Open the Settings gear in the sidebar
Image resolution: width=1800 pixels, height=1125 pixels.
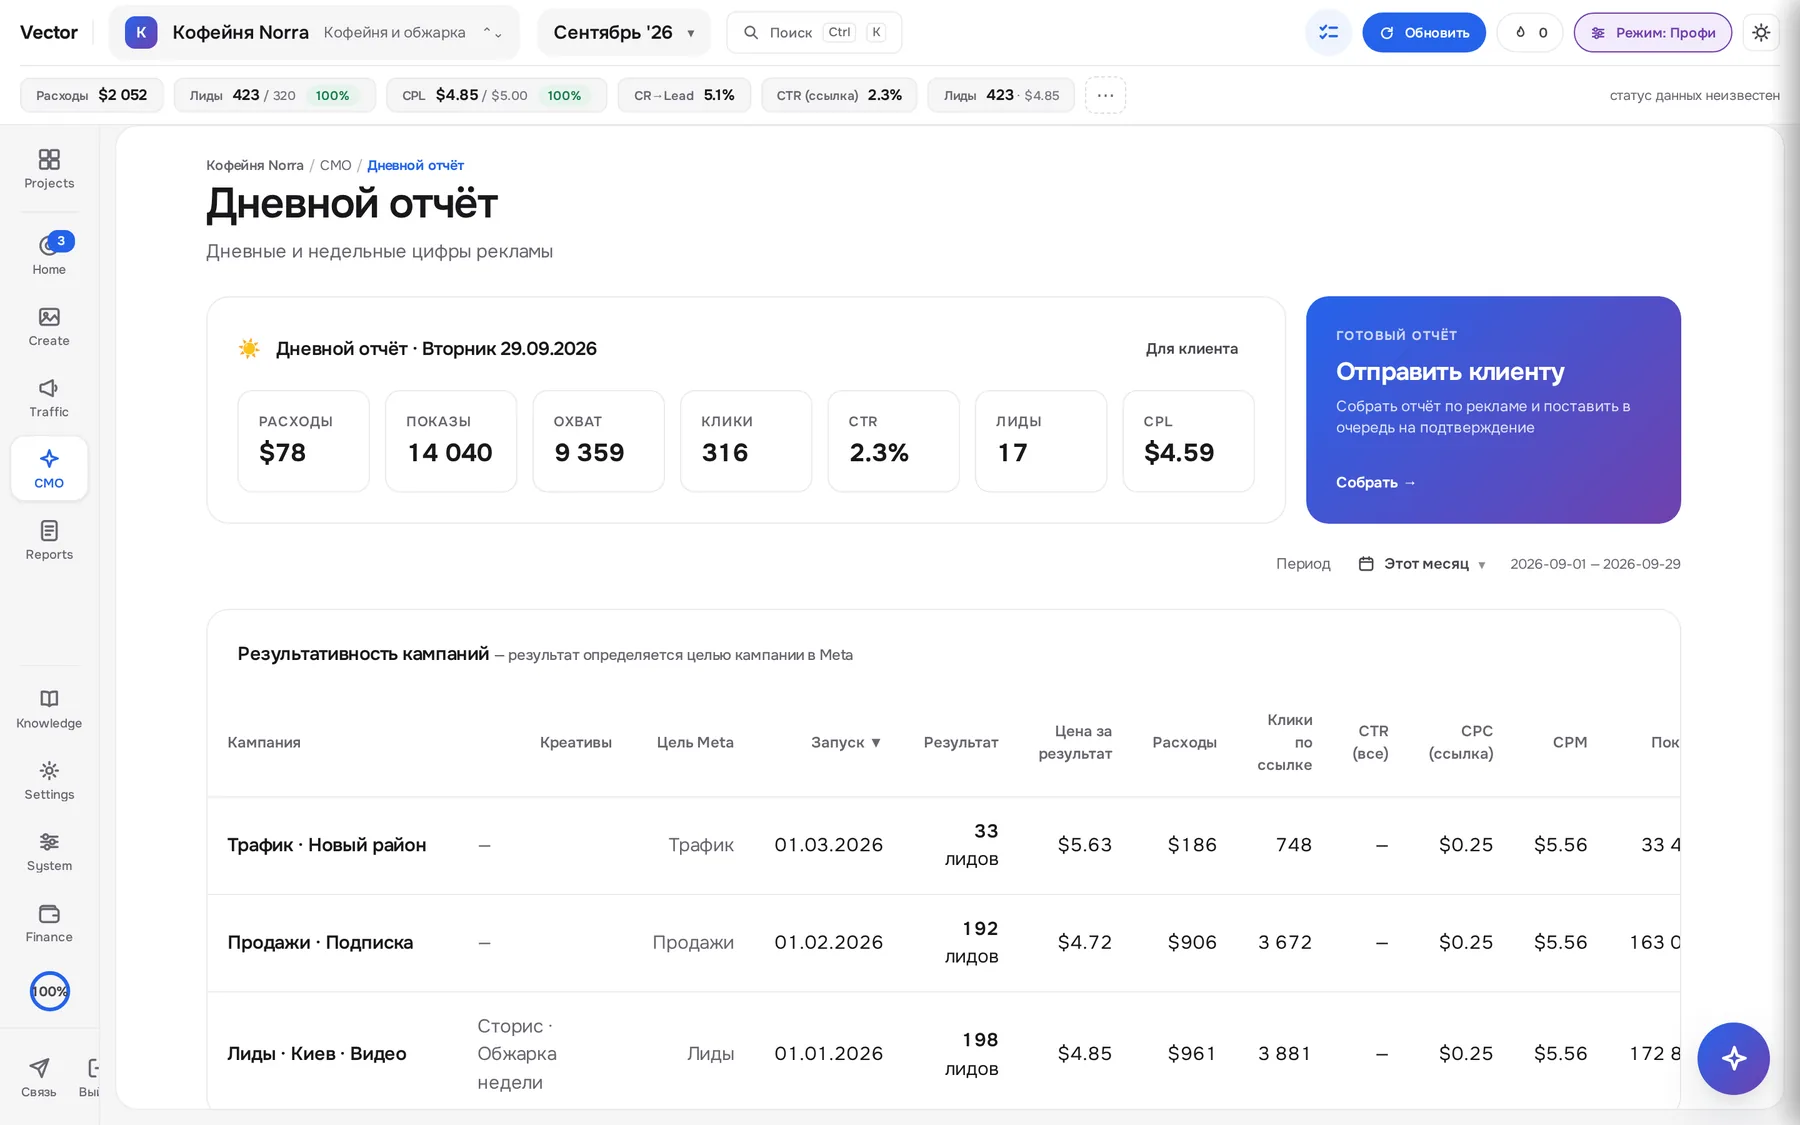49,780
